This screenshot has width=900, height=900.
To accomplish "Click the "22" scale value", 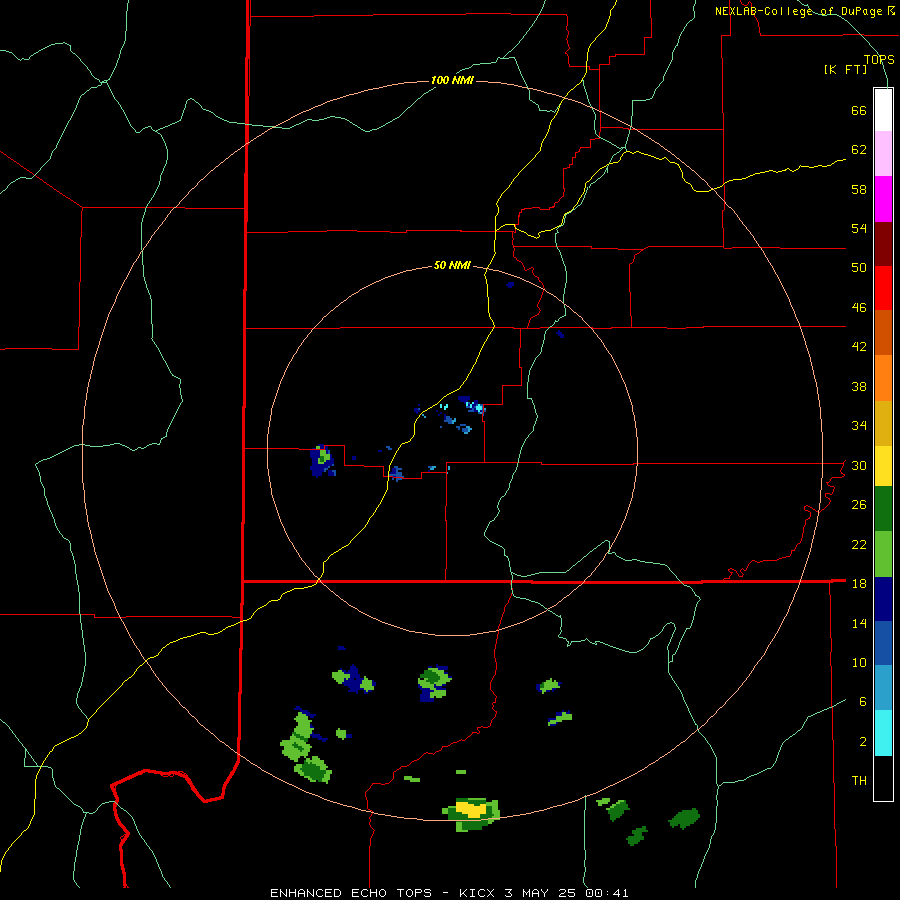I will [x=859, y=545].
